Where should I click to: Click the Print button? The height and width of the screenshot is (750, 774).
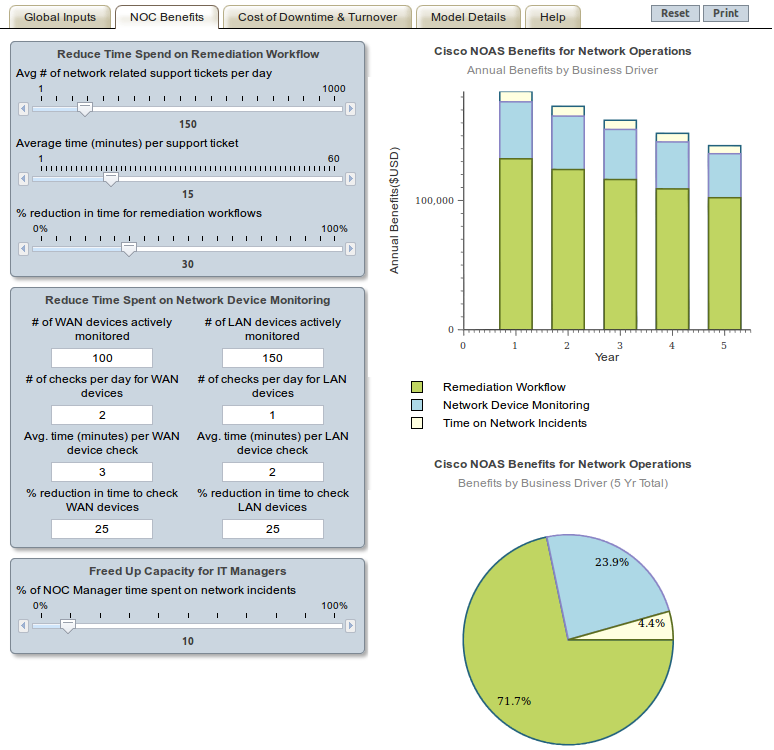[x=726, y=13]
